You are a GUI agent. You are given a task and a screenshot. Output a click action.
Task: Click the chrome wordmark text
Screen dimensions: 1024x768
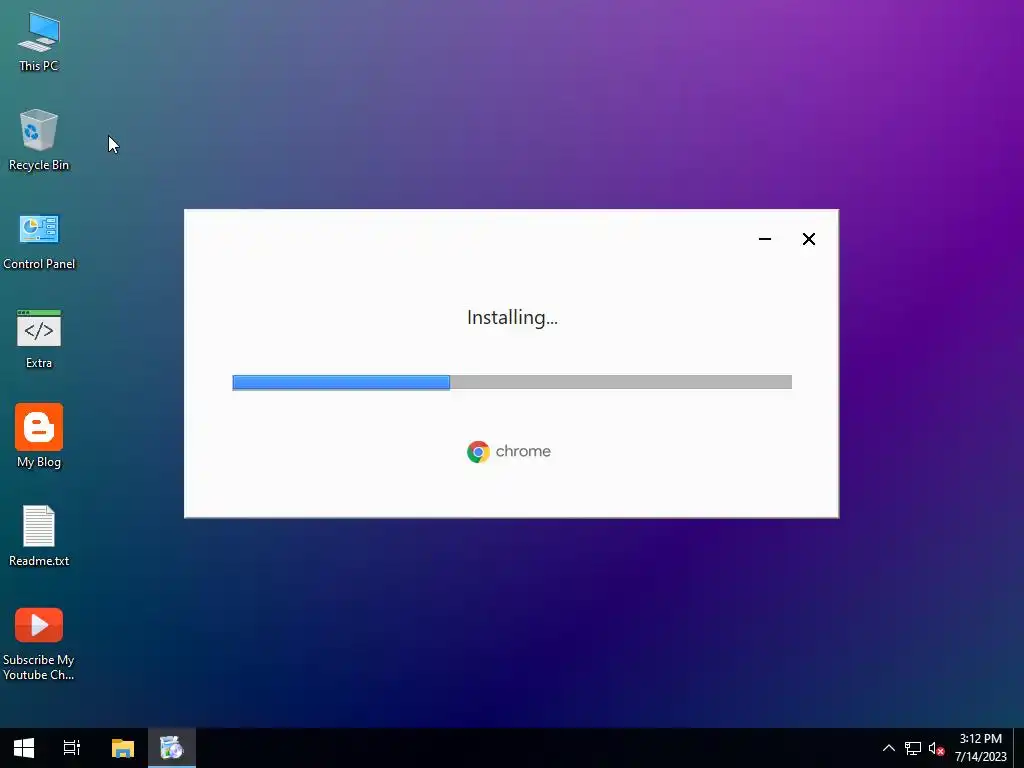[523, 451]
